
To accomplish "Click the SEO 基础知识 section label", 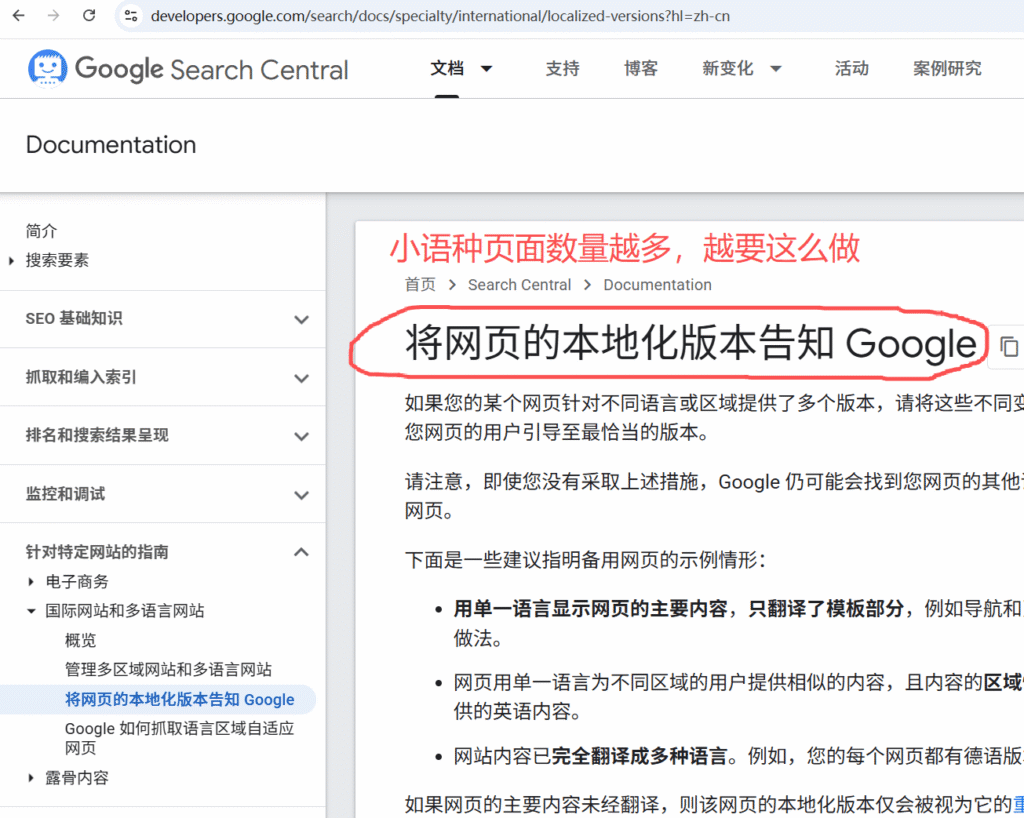I will click(x=74, y=319).
